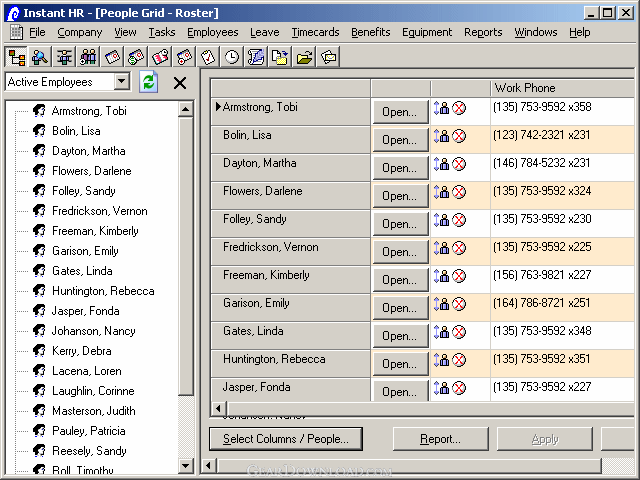The width and height of the screenshot is (640, 480).
Task: Select Lacena, Loren in the tree
Action: 87,371
